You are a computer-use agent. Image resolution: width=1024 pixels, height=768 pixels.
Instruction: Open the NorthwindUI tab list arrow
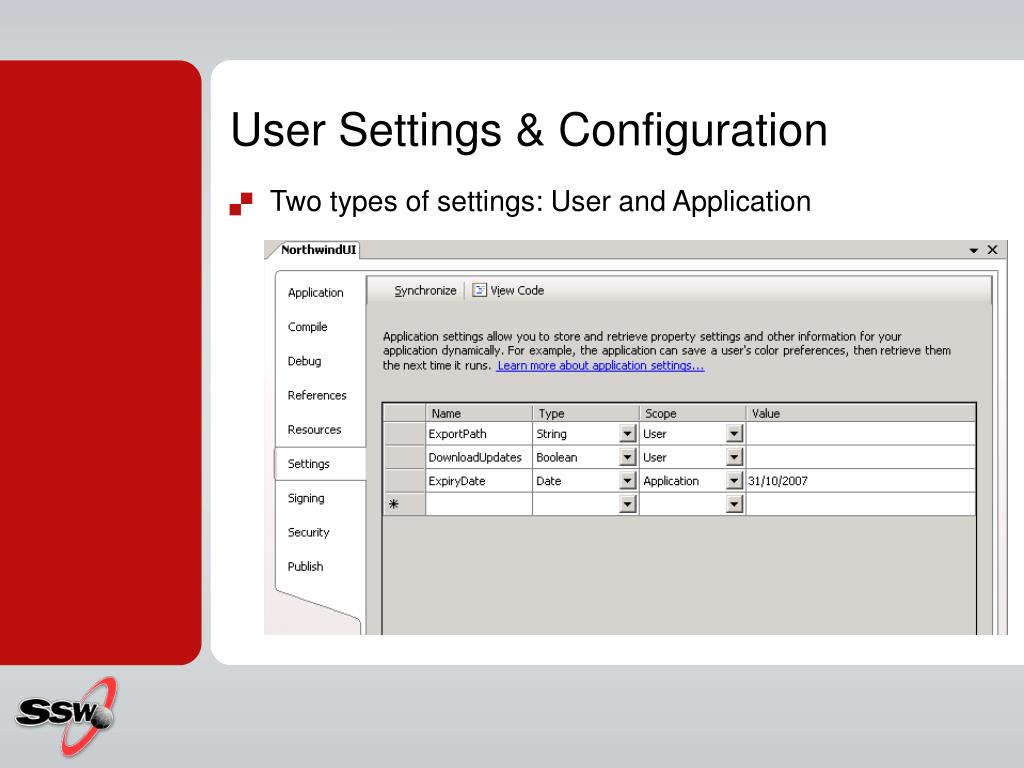point(973,250)
